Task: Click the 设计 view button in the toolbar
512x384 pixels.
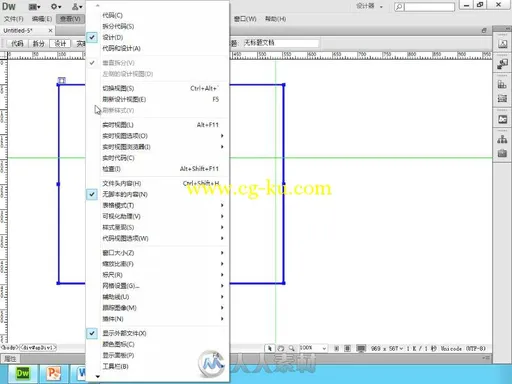Action: [x=60, y=43]
